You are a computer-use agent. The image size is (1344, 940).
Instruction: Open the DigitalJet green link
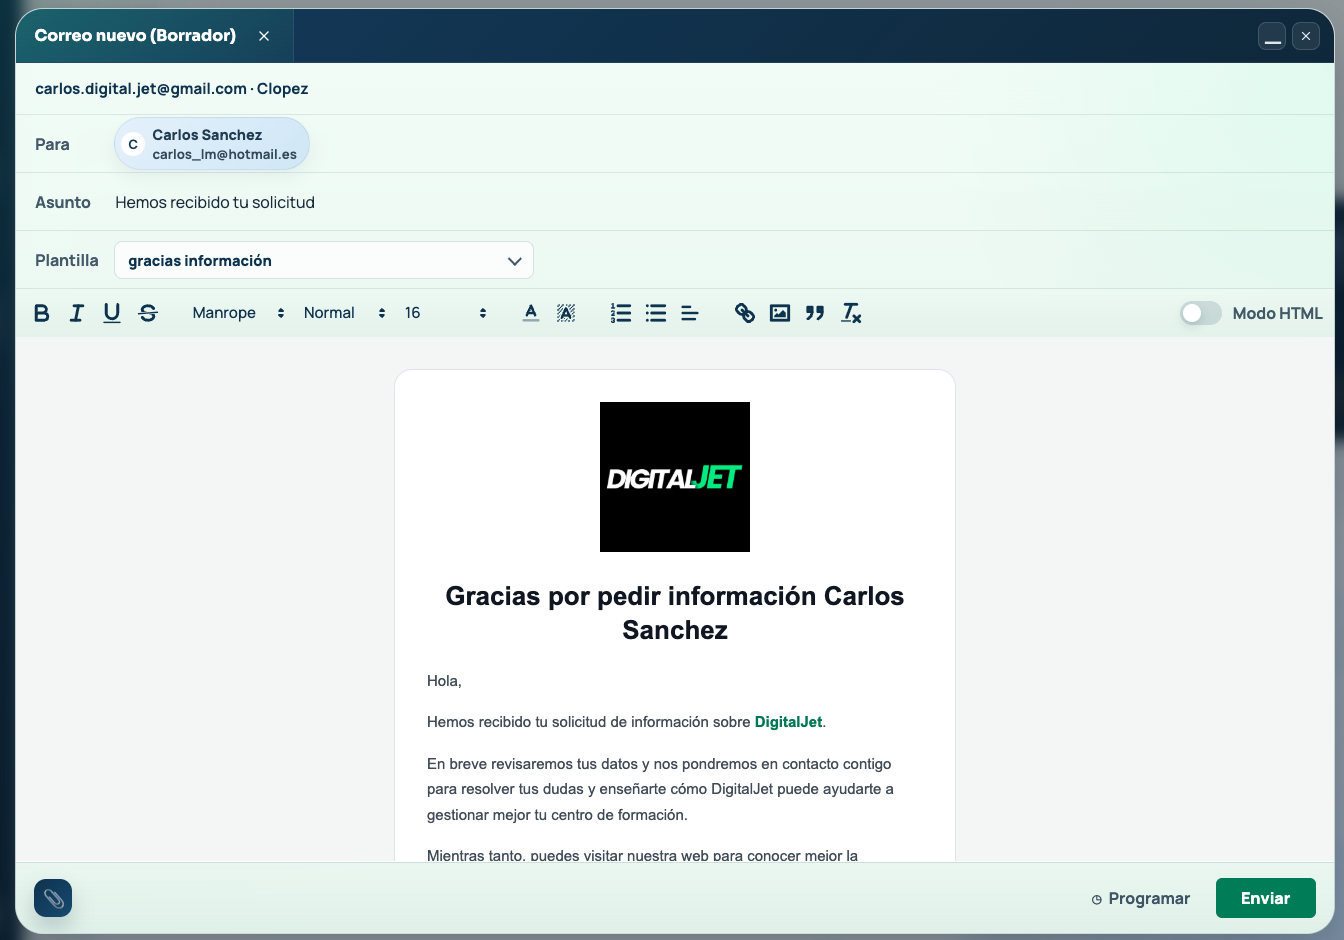(788, 722)
